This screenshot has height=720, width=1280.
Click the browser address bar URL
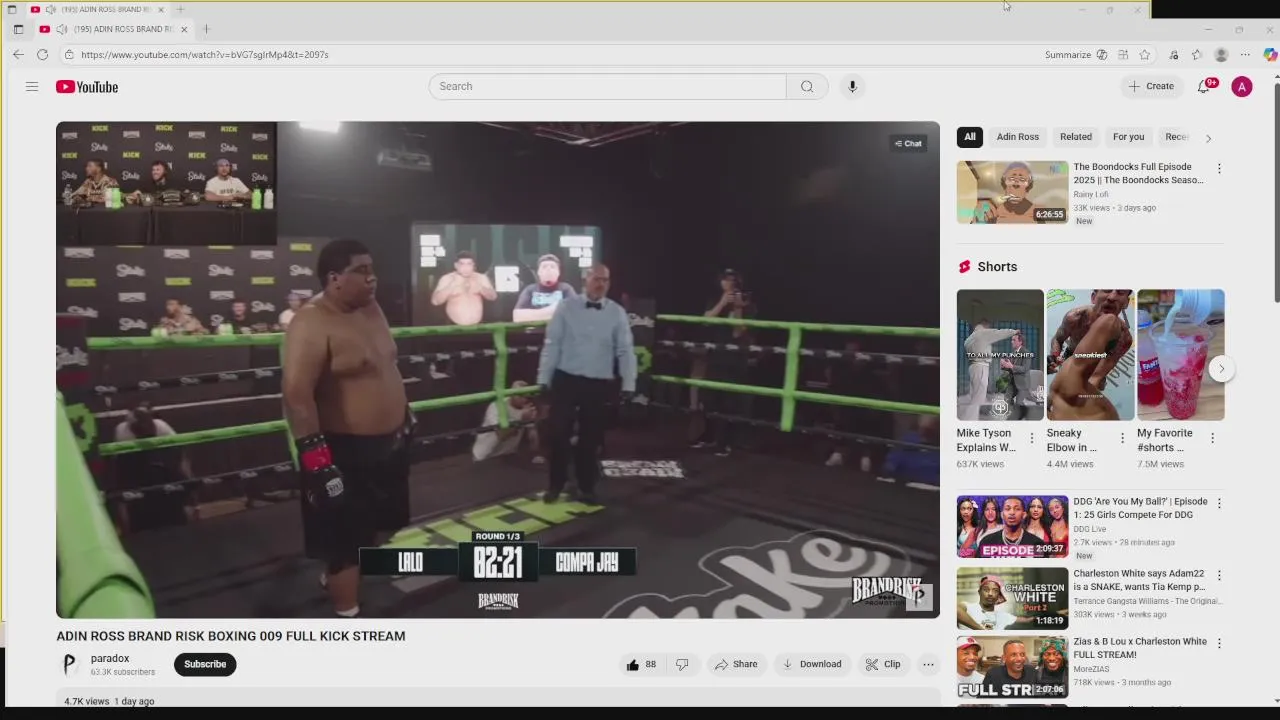pyautogui.click(x=205, y=55)
